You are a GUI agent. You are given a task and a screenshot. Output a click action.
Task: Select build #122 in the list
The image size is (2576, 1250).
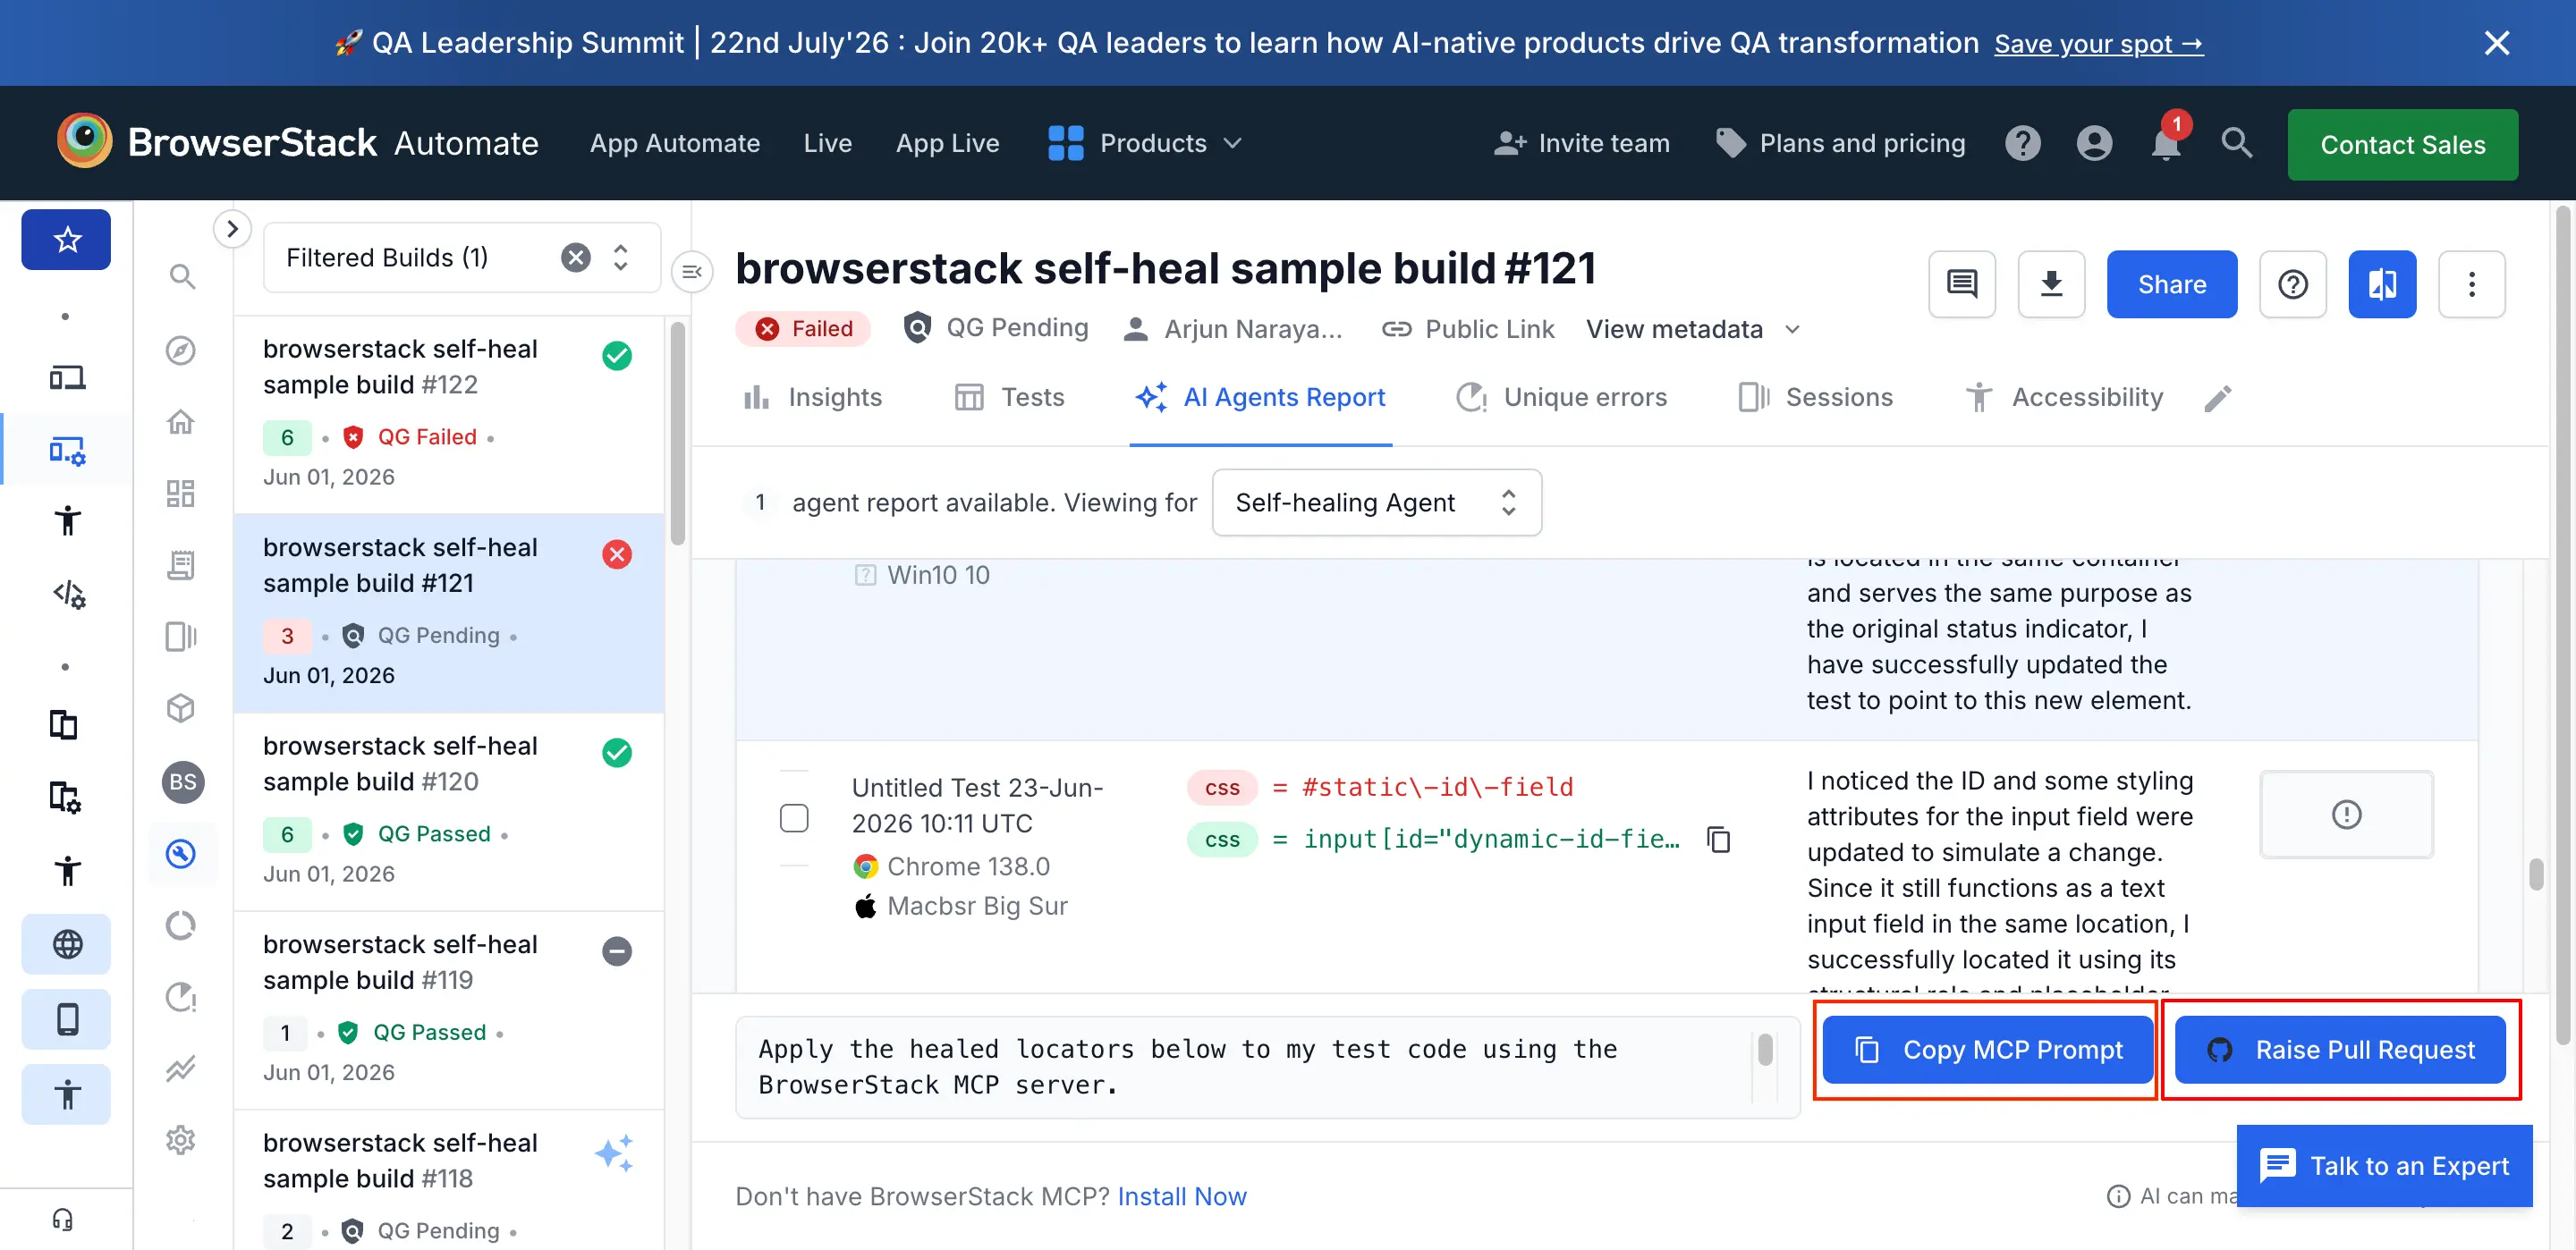[449, 414]
